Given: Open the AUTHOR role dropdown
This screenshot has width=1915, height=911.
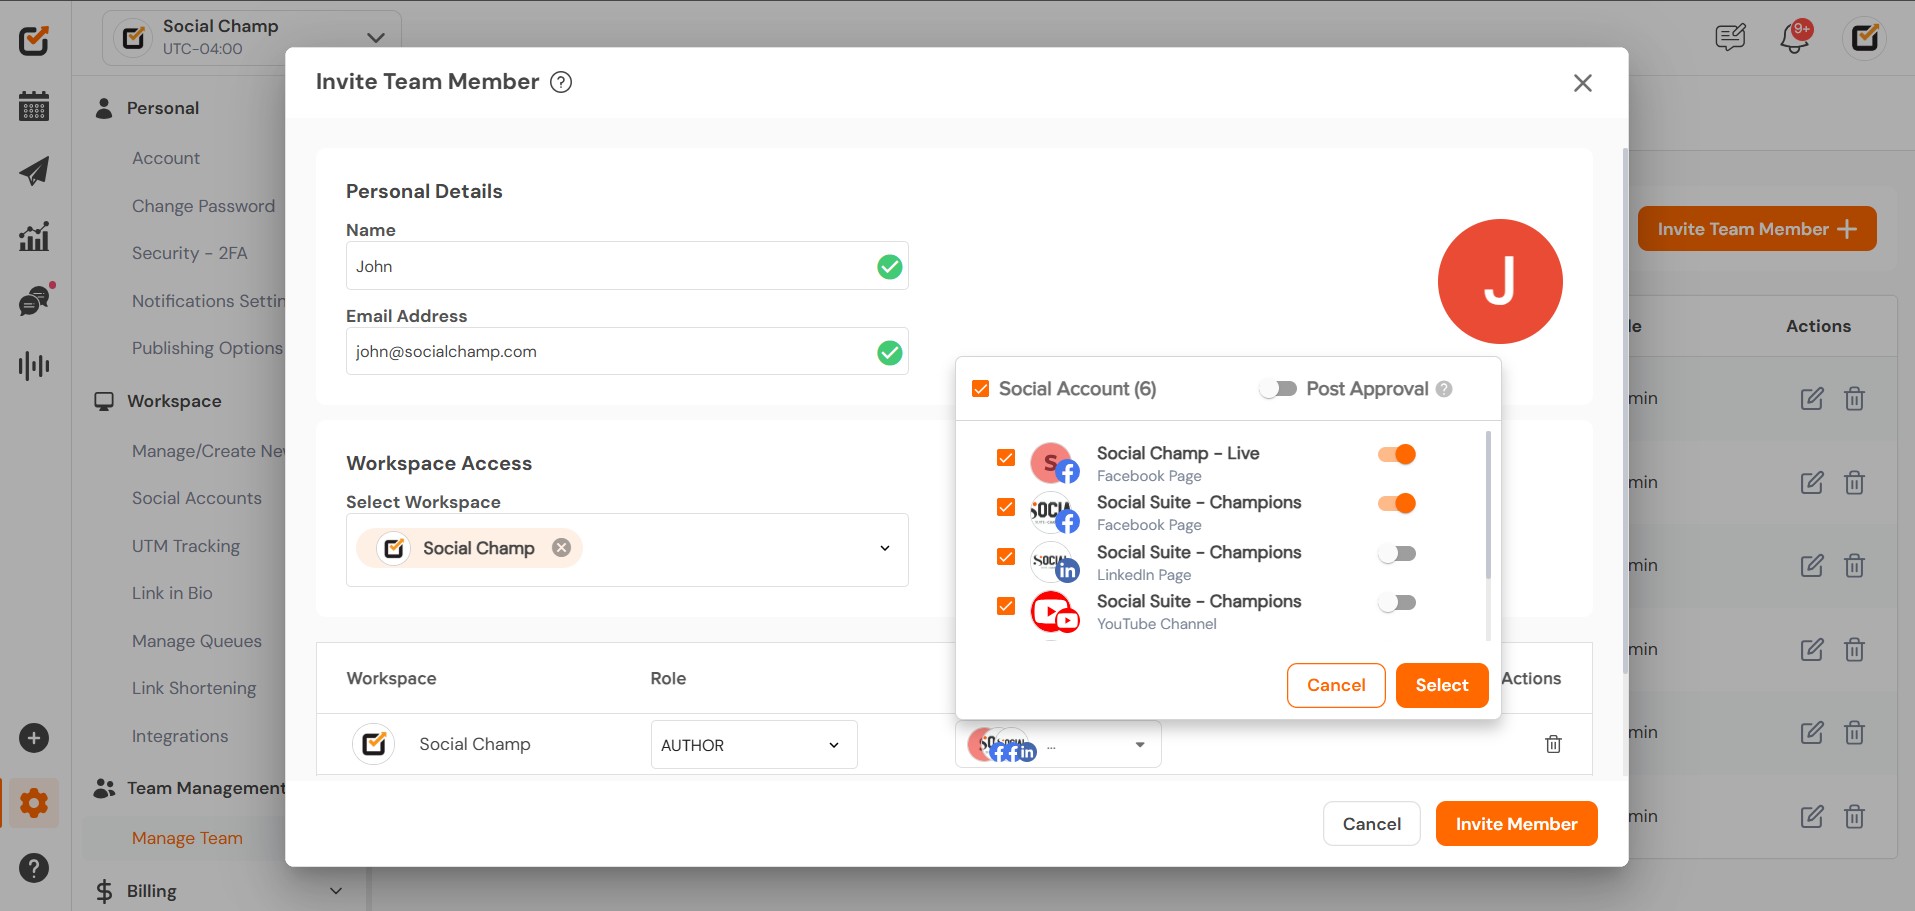Looking at the screenshot, I should tap(753, 745).
